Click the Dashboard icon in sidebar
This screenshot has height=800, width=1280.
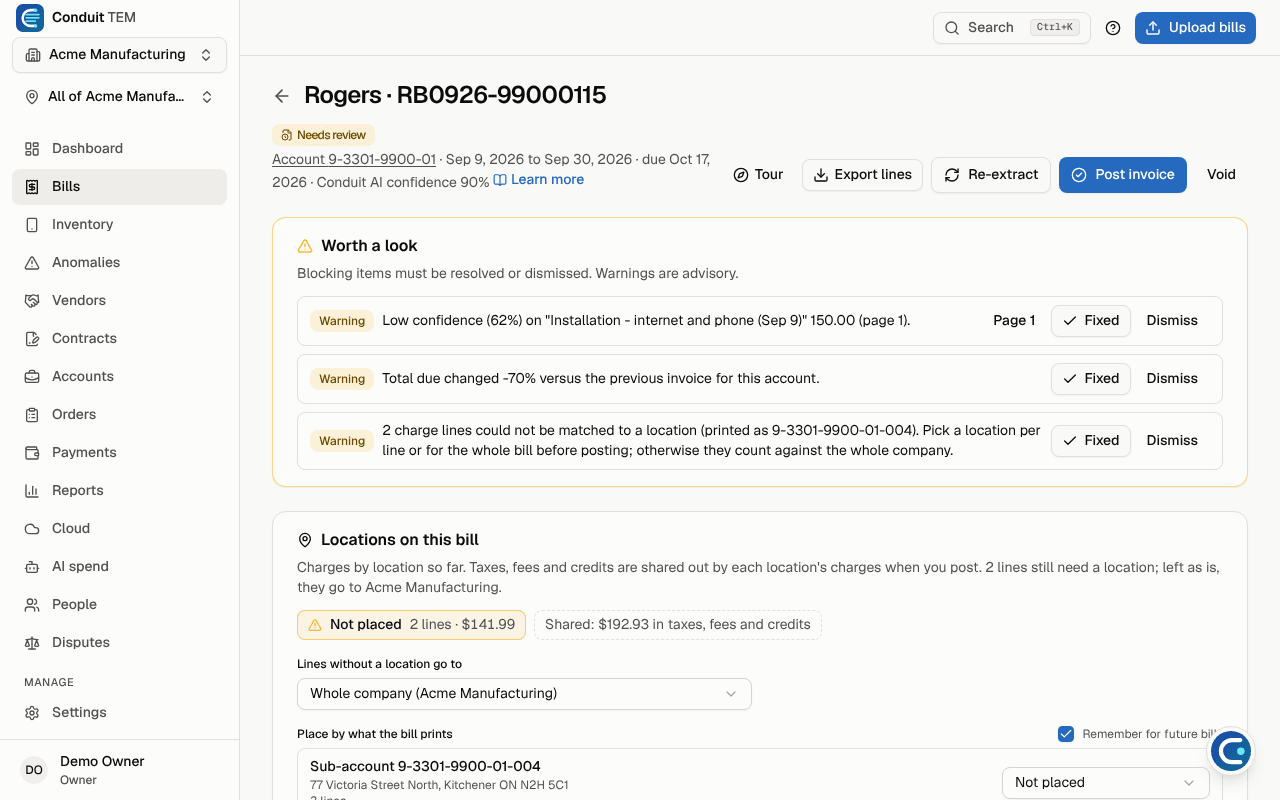tap(32, 148)
